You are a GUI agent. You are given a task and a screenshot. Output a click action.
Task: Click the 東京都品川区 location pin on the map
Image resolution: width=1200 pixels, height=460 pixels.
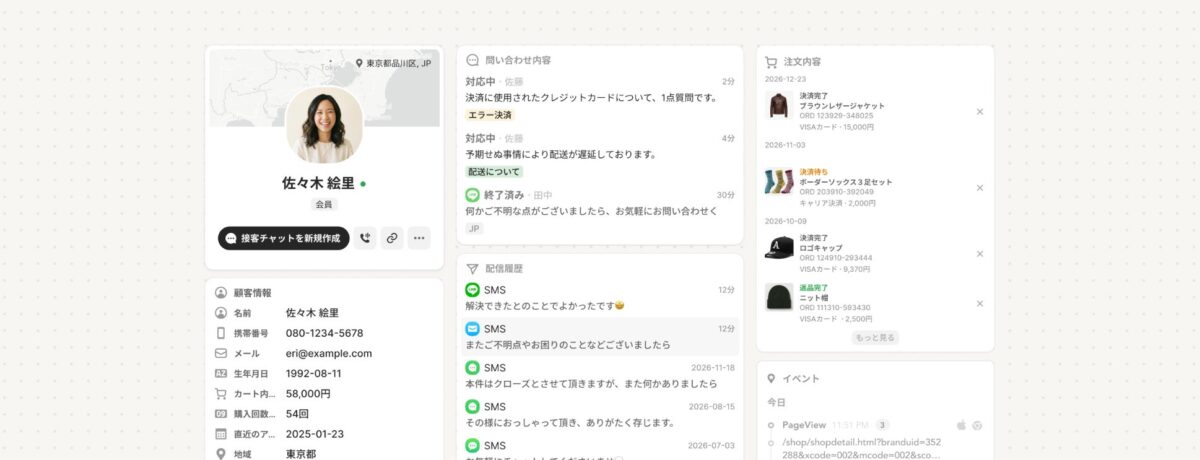click(x=360, y=63)
